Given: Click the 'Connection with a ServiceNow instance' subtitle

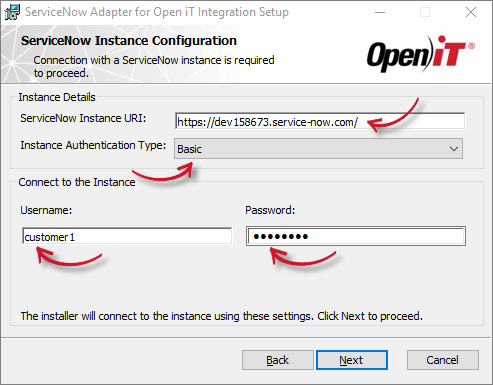Looking at the screenshot, I should [x=154, y=66].
